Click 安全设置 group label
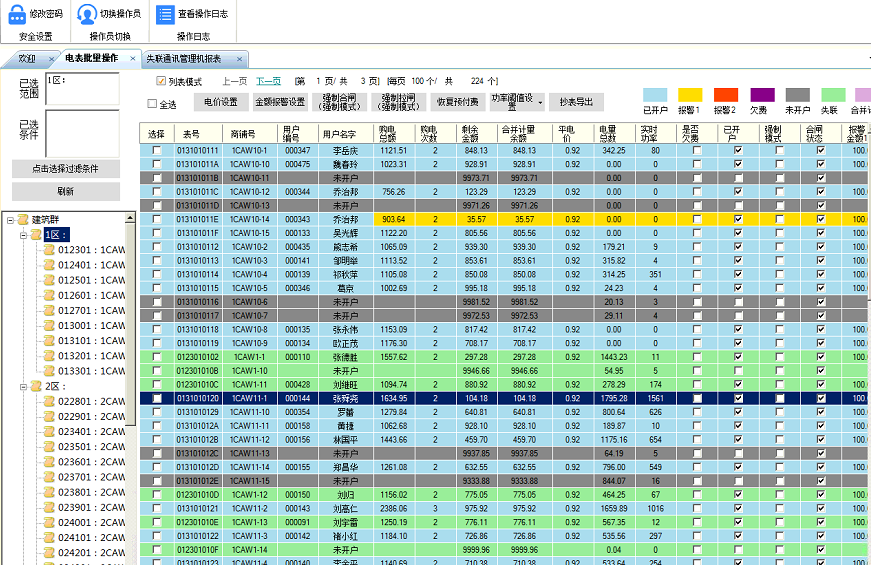Image resolution: width=871 pixels, height=565 pixels. tap(35, 37)
